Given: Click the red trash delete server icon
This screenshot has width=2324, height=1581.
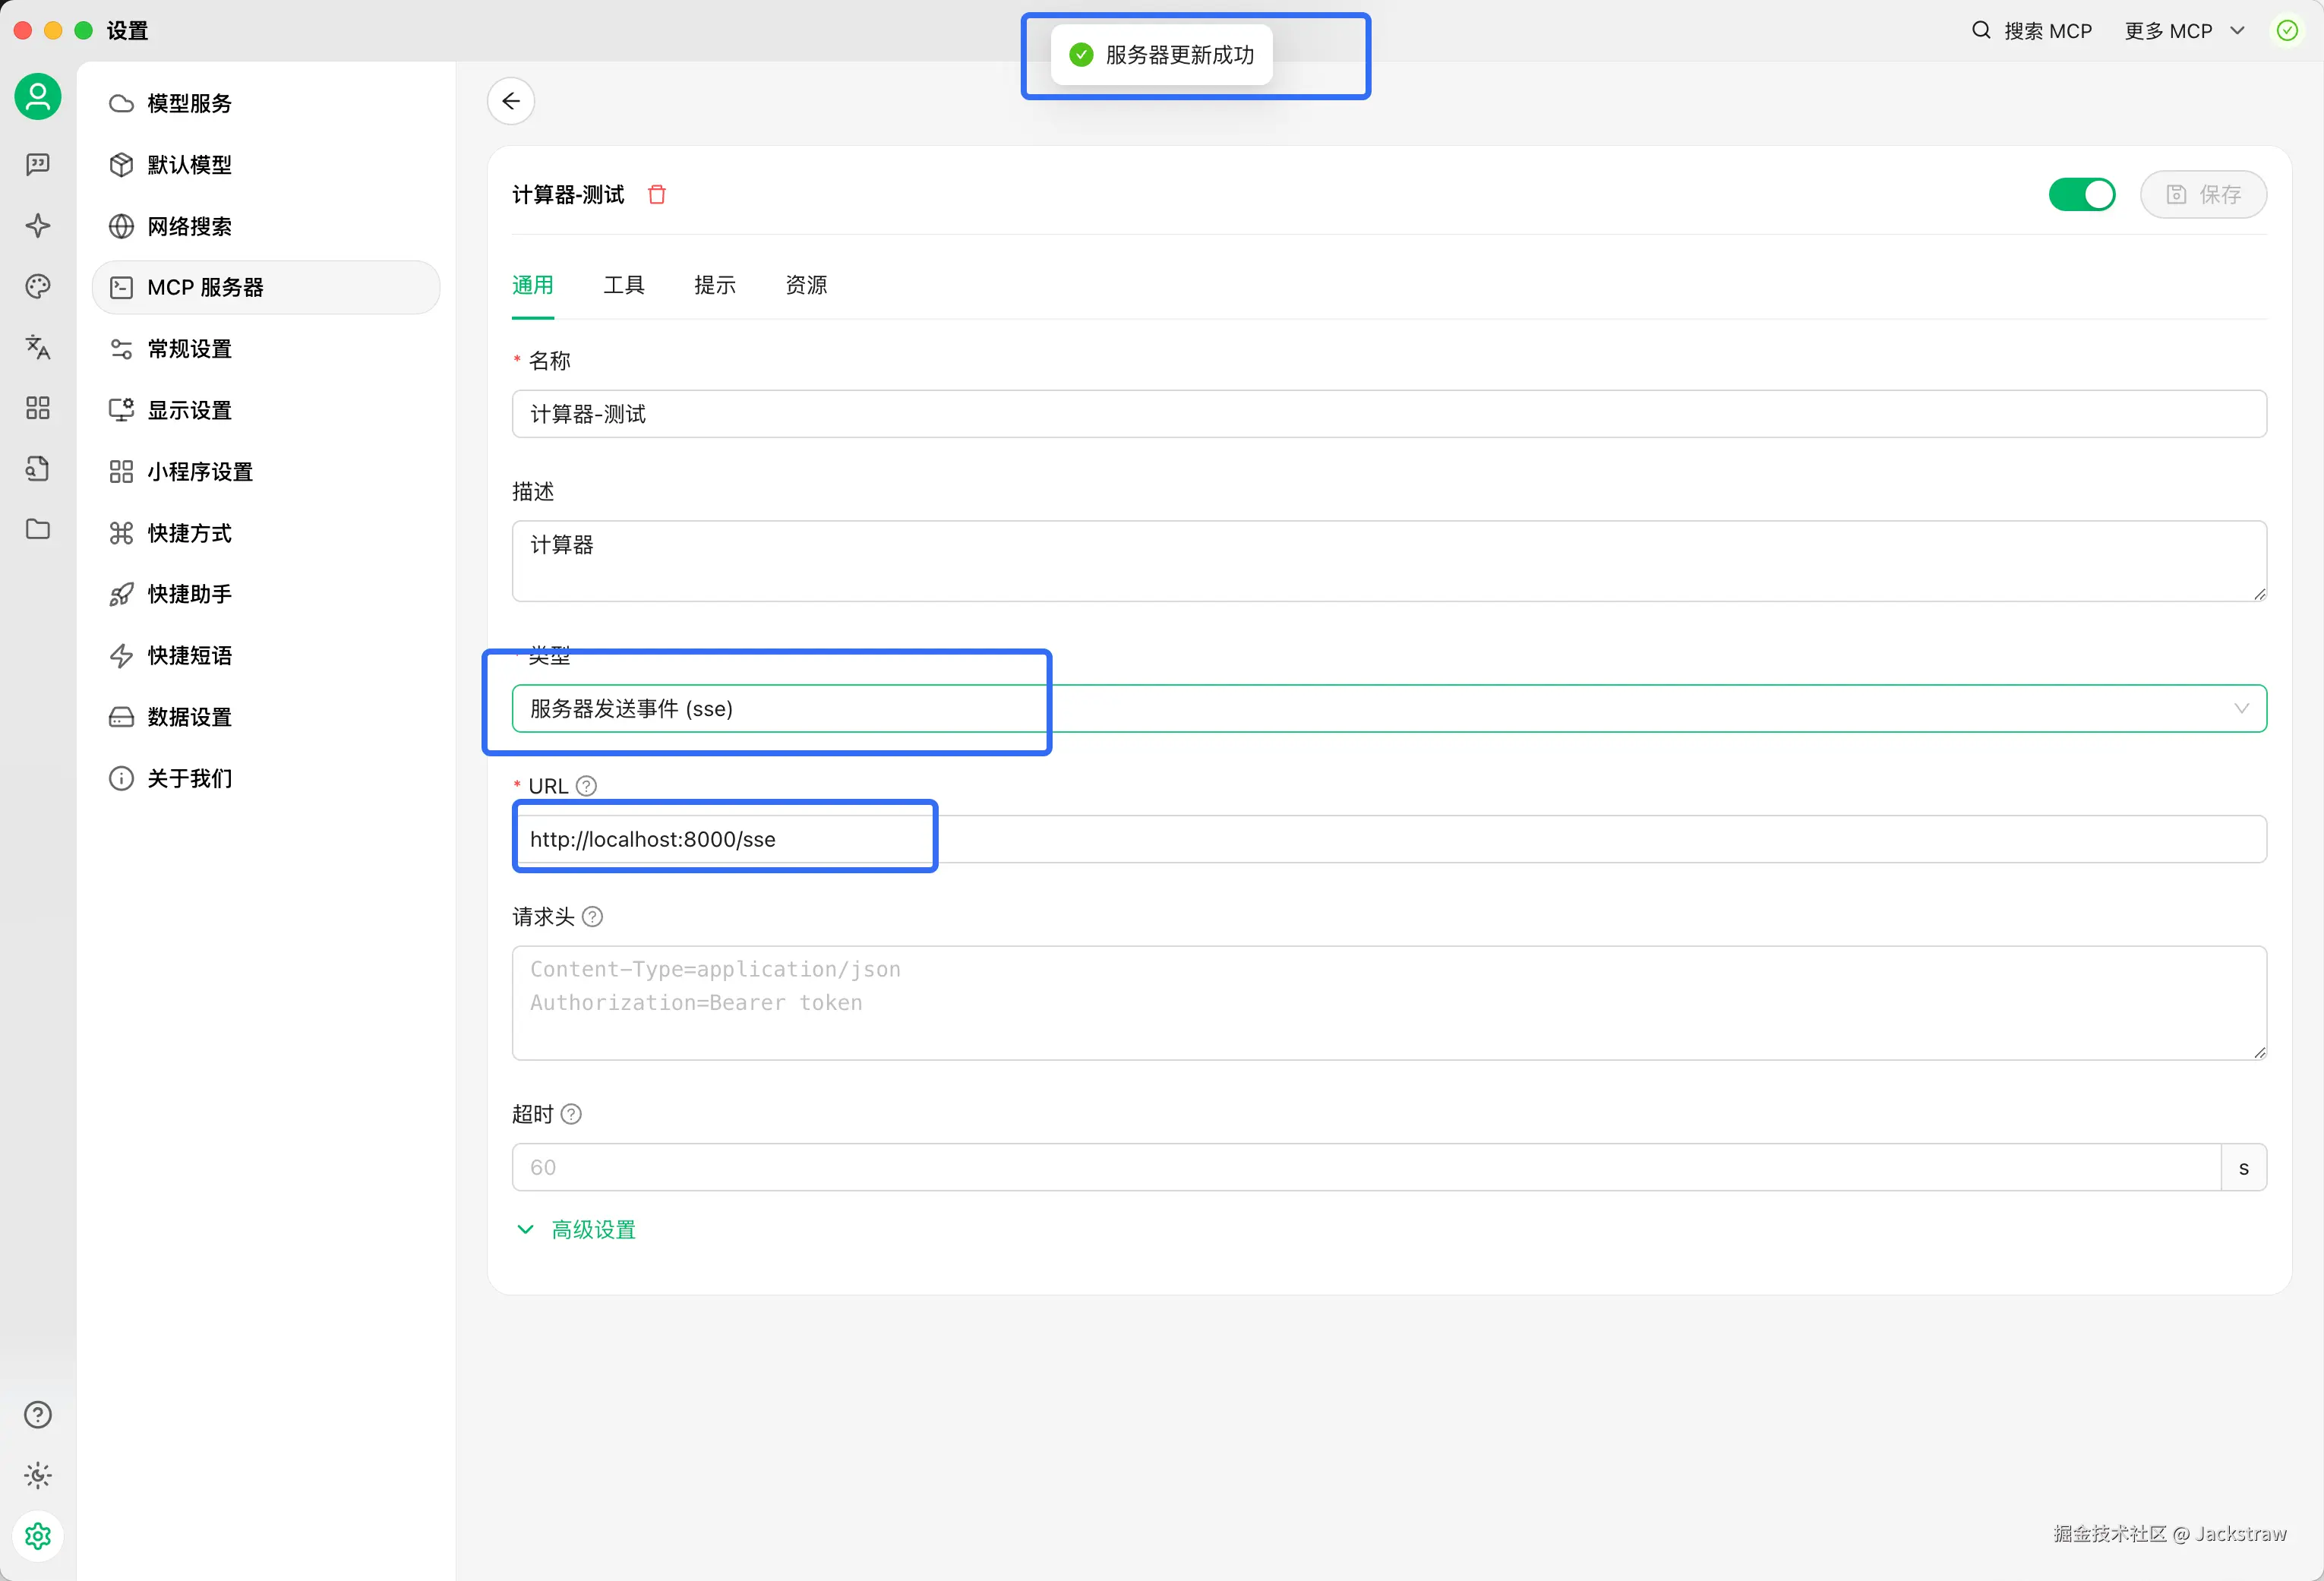Looking at the screenshot, I should 657,194.
